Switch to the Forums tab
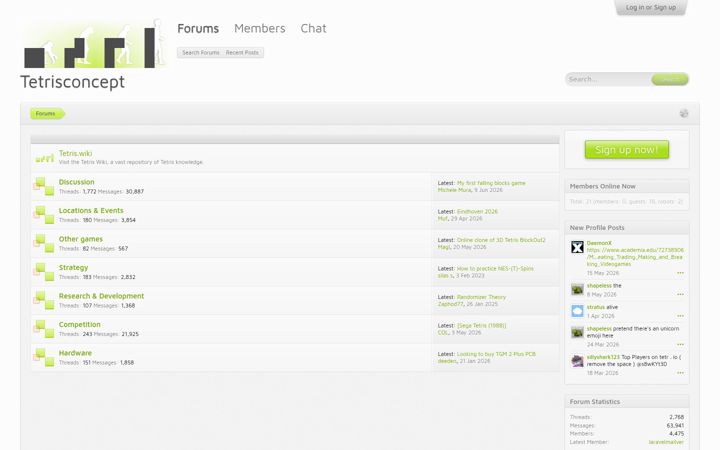The width and height of the screenshot is (720, 450). 198,28
